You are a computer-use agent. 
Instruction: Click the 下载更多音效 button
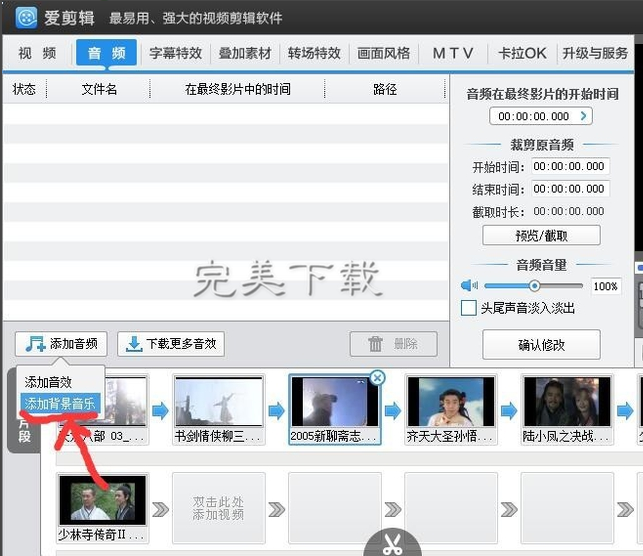[x=171, y=344]
